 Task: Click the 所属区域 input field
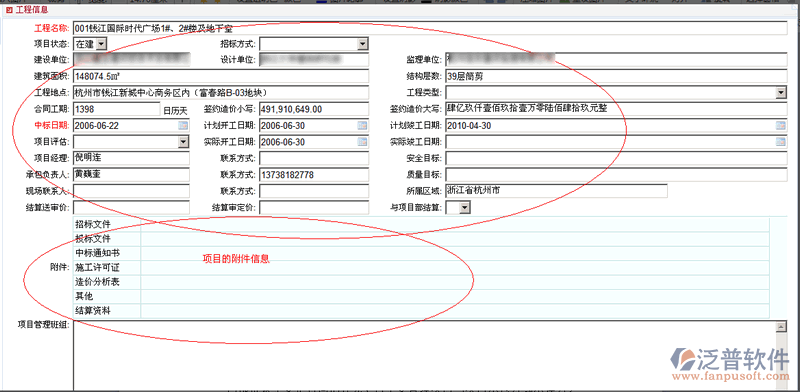tap(556, 191)
